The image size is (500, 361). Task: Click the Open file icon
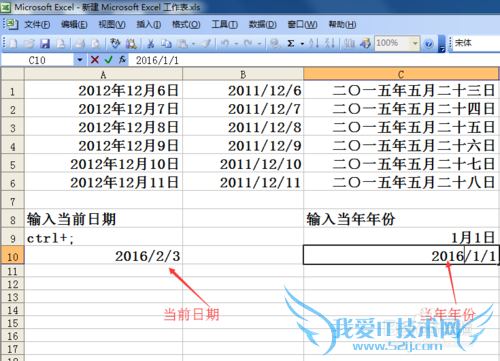pos(29,43)
